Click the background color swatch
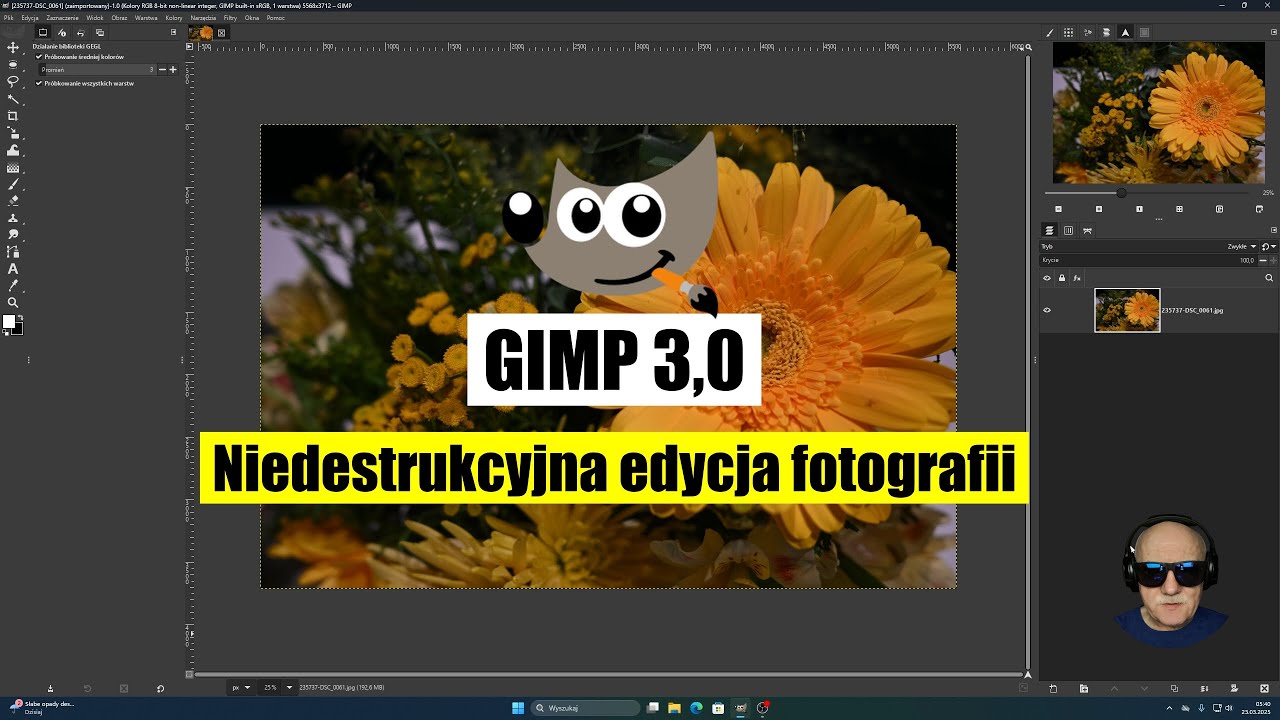1280x720 pixels. click(19, 329)
